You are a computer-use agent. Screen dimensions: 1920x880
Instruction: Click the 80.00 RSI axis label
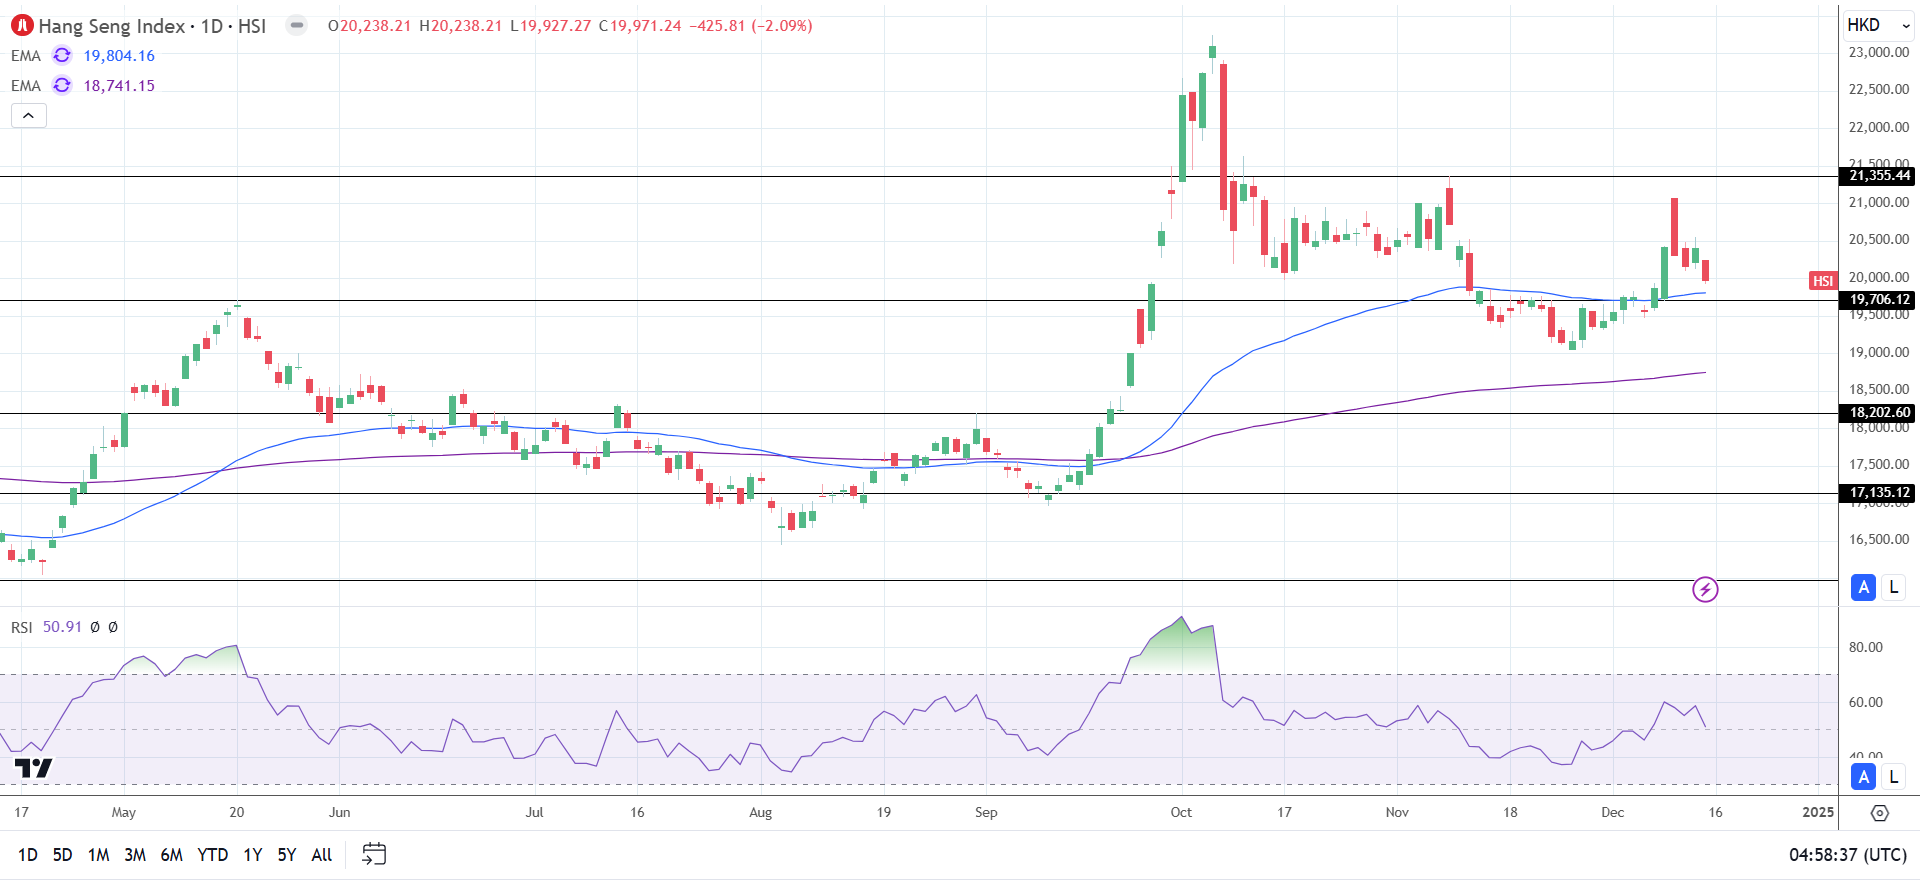coord(1866,647)
